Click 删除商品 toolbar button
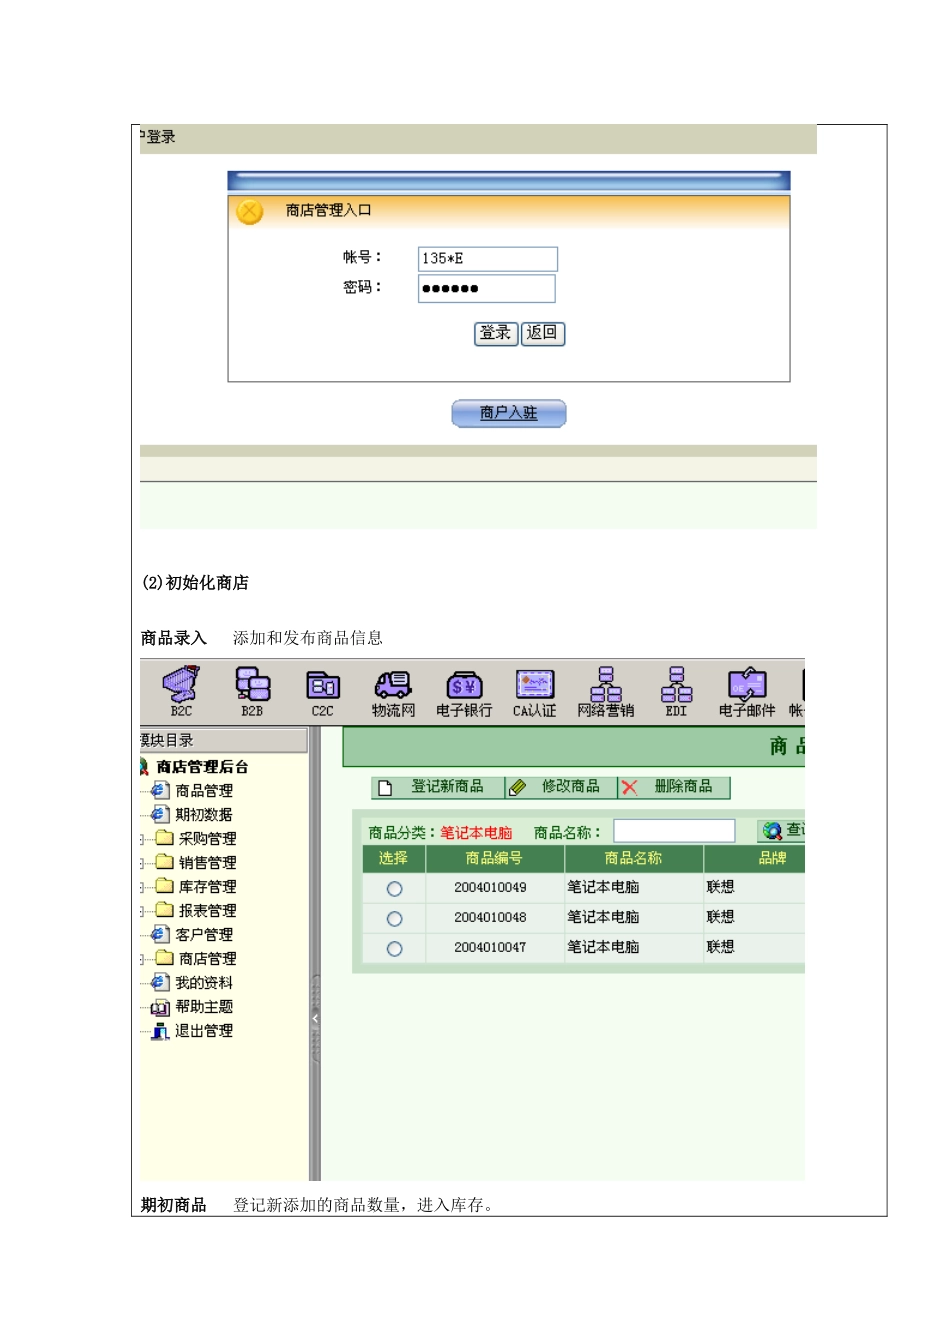Screen dimensions: 950x1344 point(673,788)
